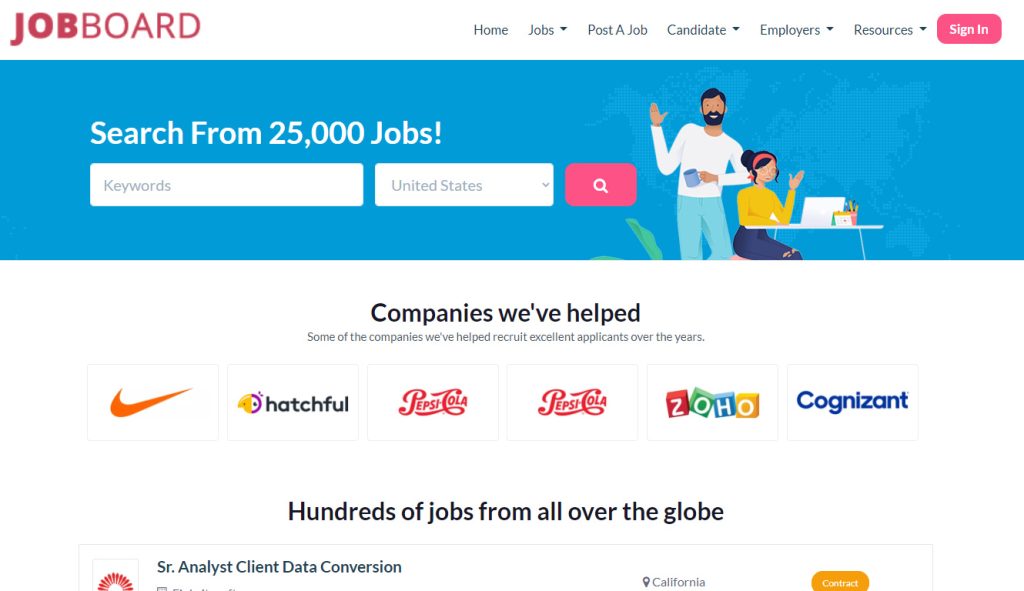Click the hatchful company logo
The width and height of the screenshot is (1024, 591).
point(292,402)
